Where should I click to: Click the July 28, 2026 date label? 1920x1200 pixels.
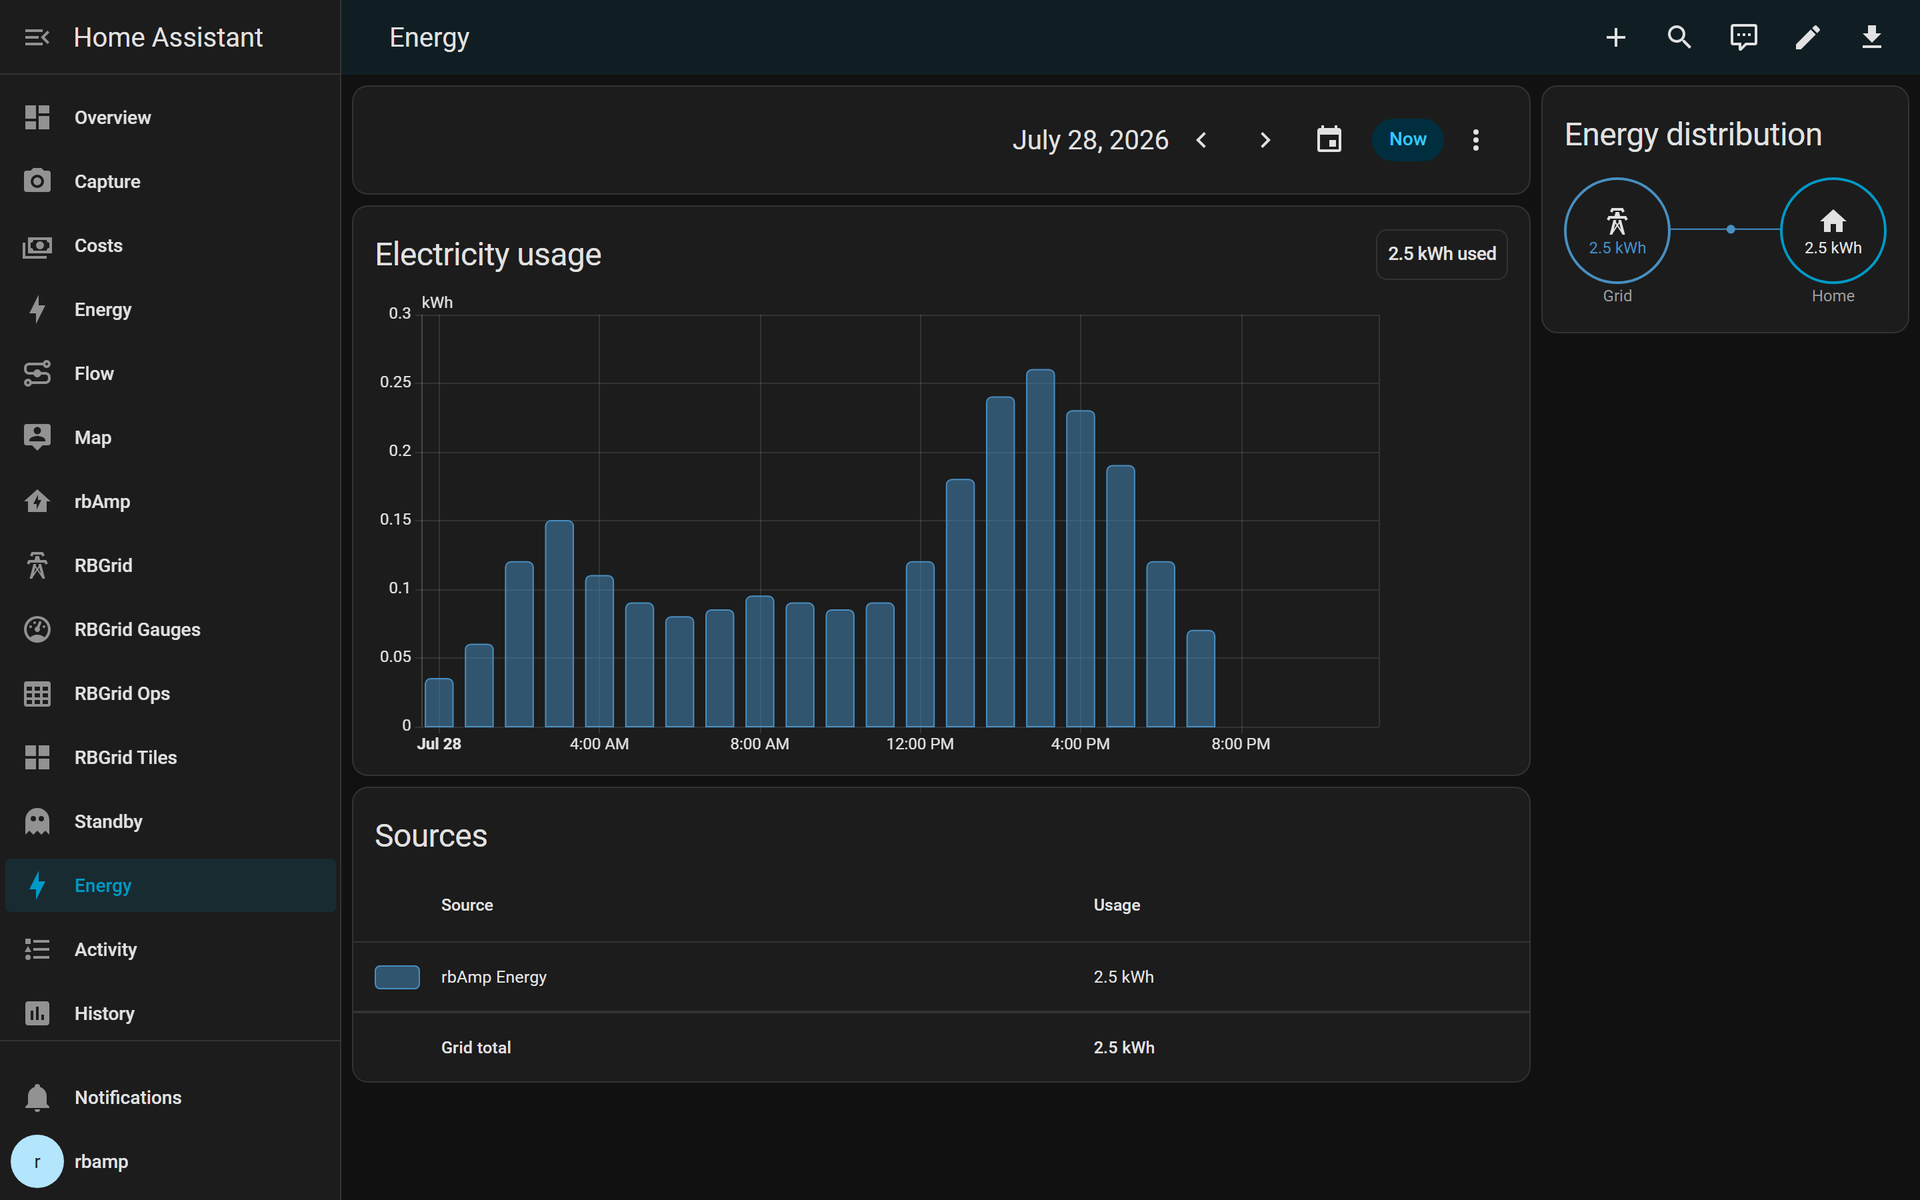point(1090,139)
